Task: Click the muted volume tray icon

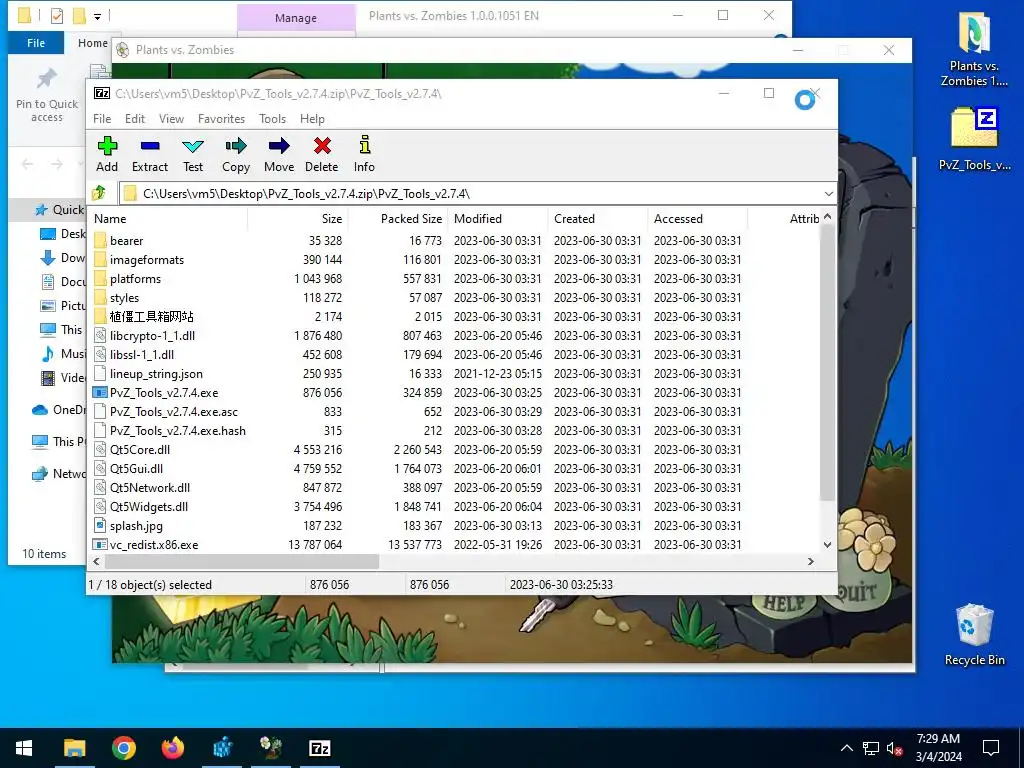Action: click(894, 748)
